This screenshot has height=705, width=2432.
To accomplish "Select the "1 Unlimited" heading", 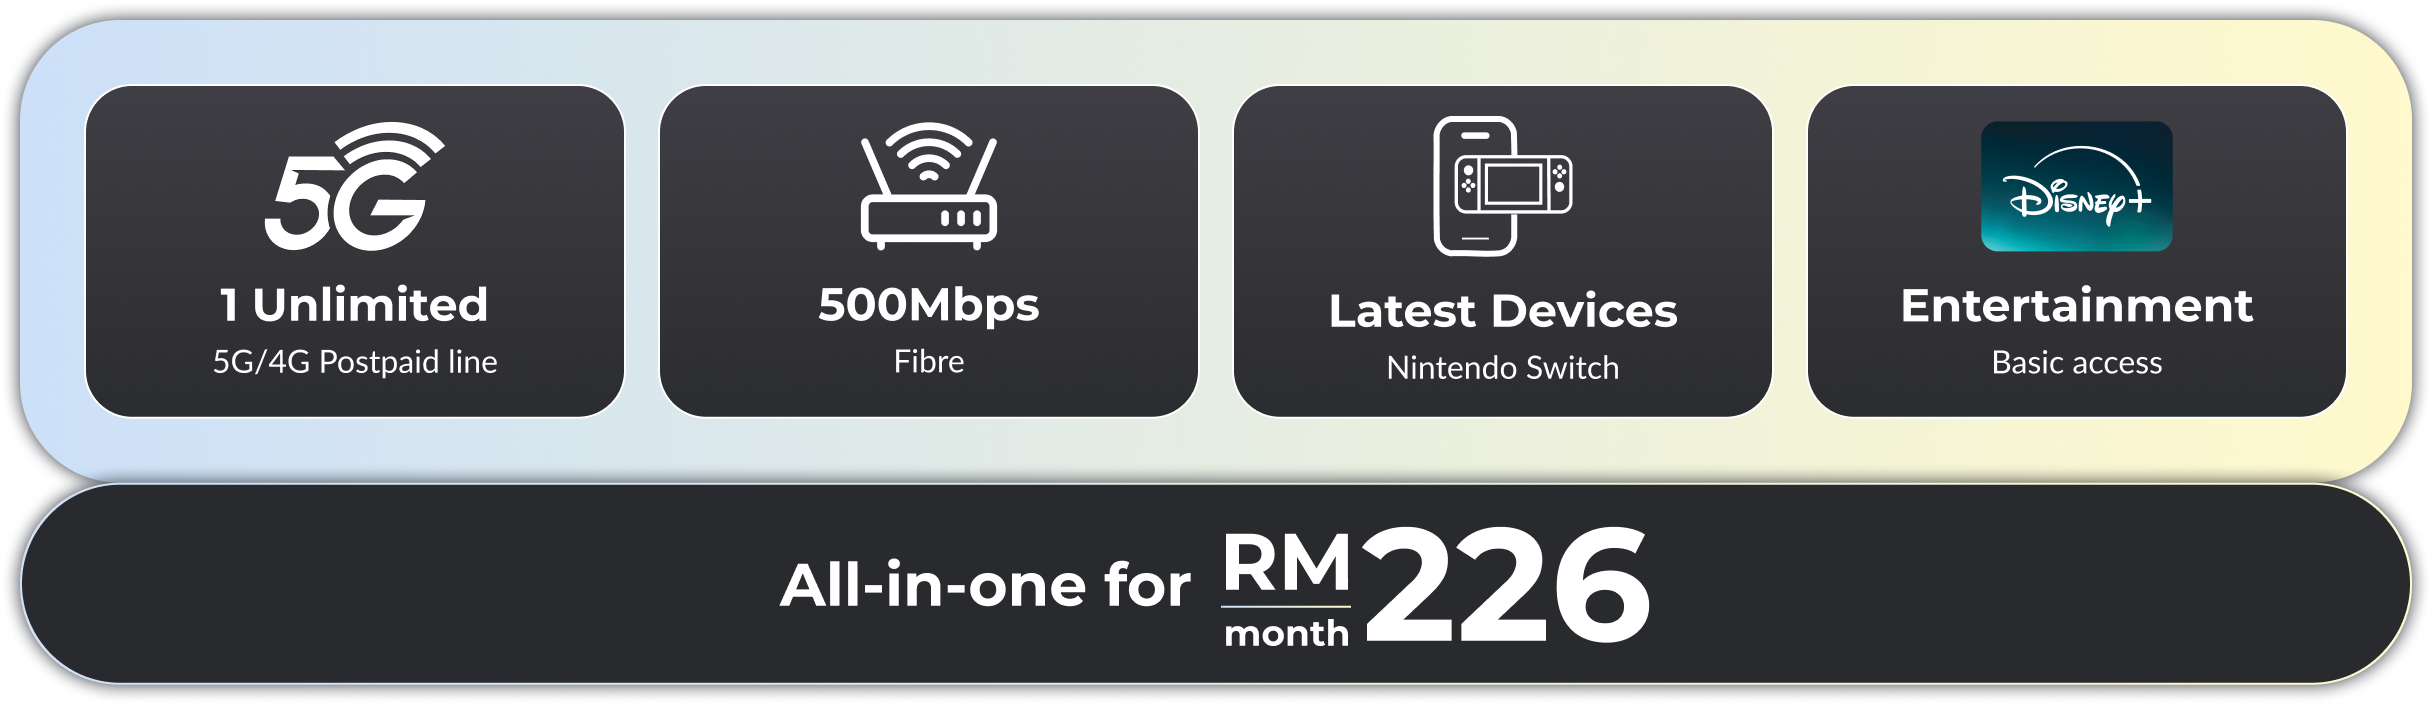I will pos(354,305).
